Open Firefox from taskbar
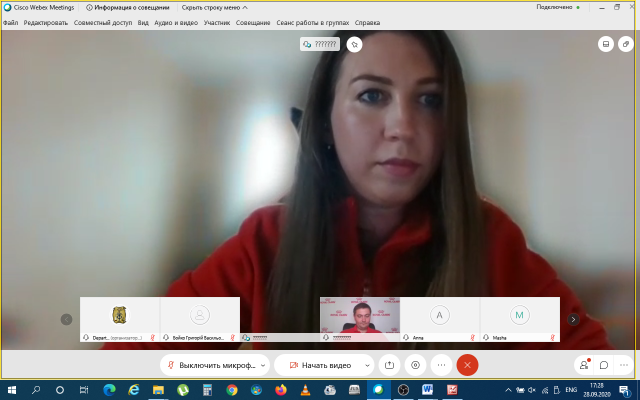 coord(281,390)
